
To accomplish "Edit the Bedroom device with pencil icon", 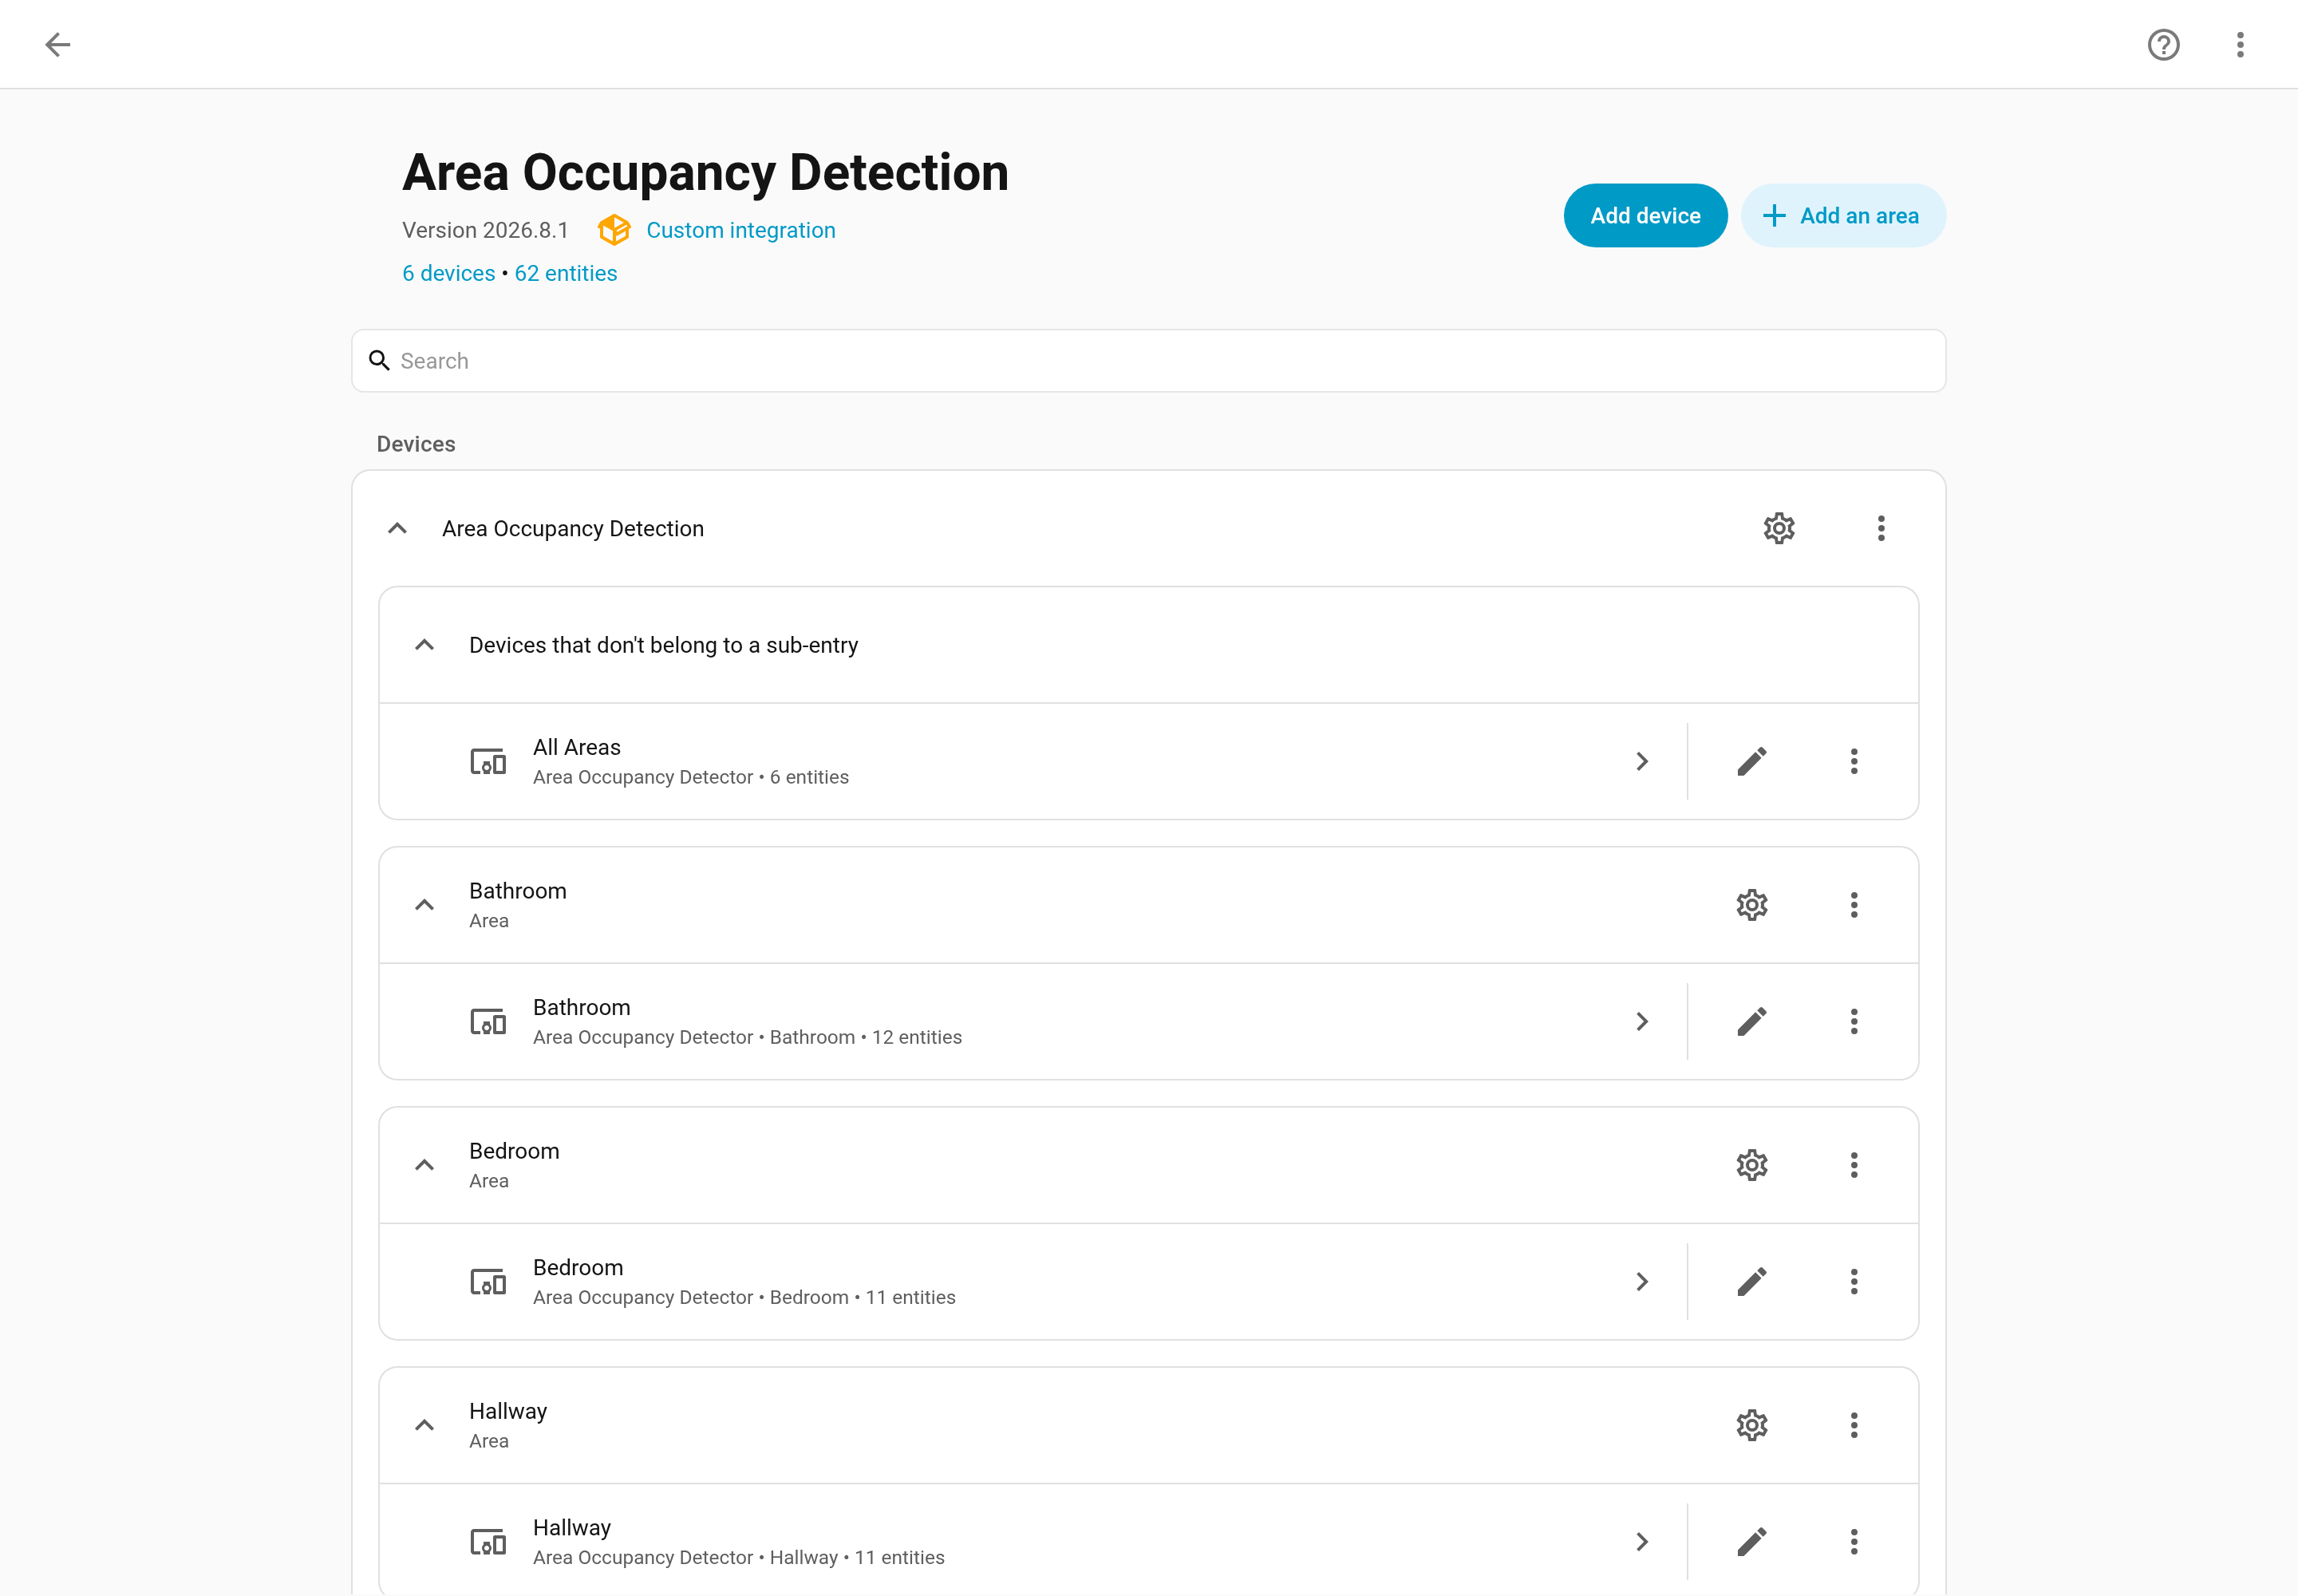I will point(1752,1281).
